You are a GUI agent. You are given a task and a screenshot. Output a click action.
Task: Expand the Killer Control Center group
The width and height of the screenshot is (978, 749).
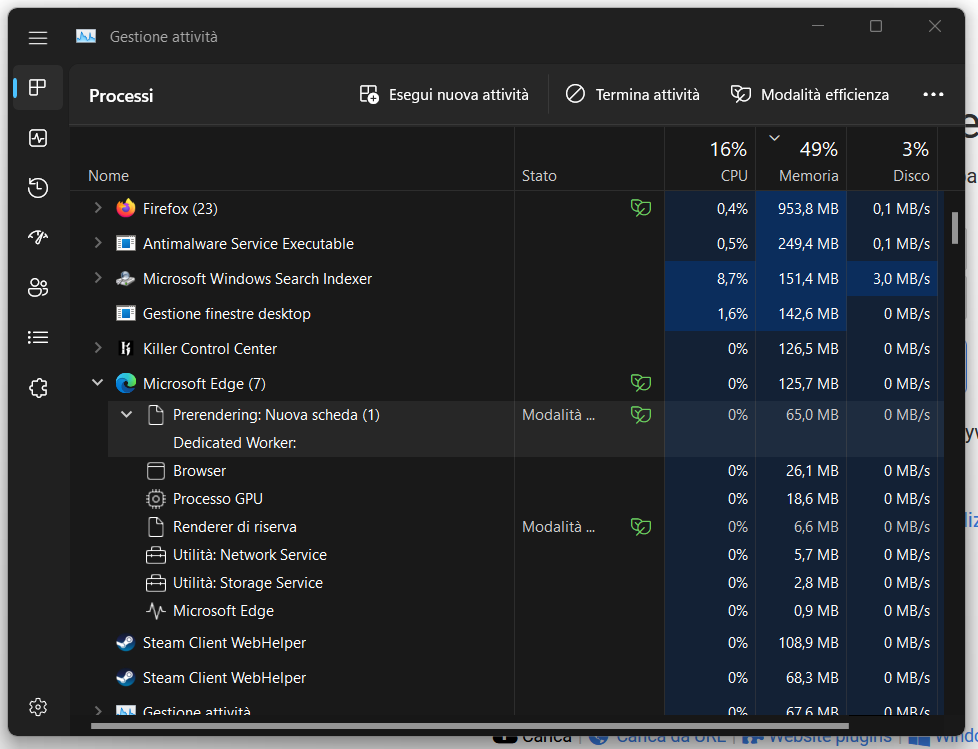98,347
